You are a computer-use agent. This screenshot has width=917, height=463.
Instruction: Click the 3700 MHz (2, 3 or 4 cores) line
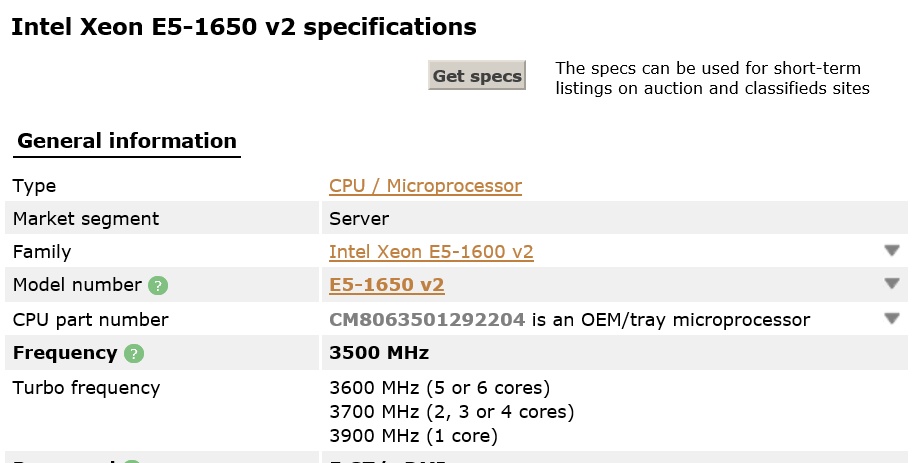click(x=451, y=412)
